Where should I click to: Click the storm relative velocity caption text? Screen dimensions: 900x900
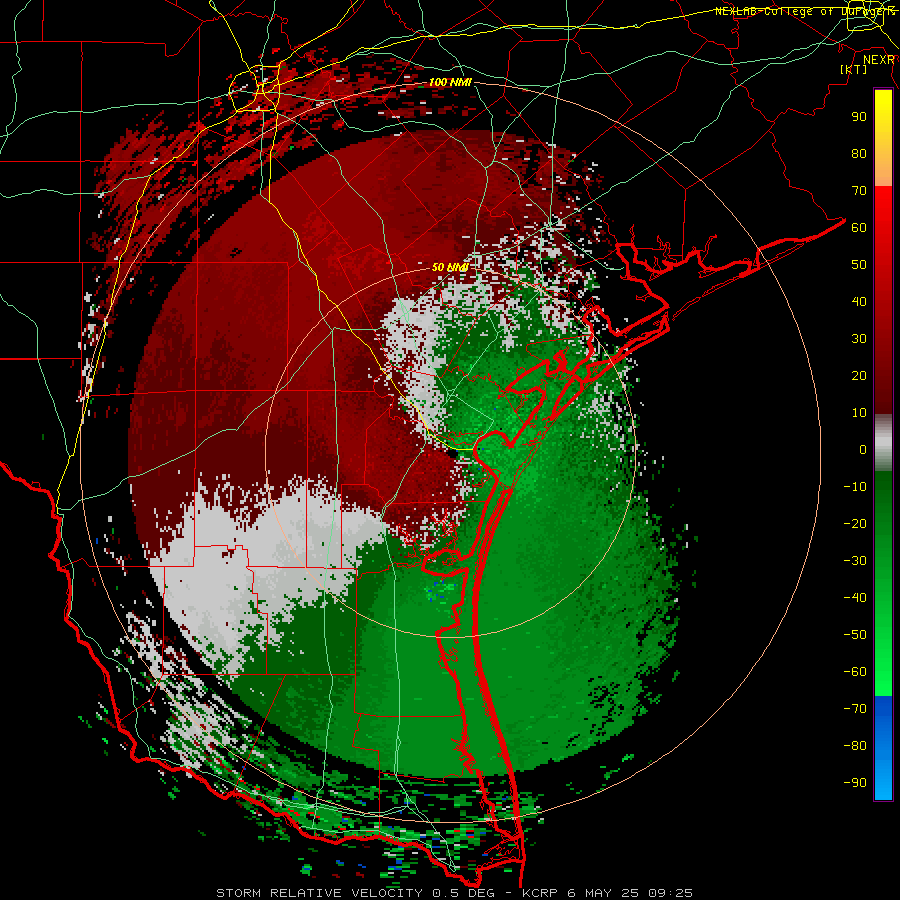[x=454, y=893]
